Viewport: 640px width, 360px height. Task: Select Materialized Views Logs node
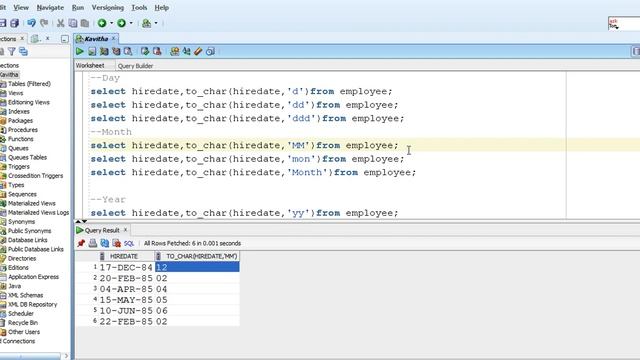click(38, 213)
